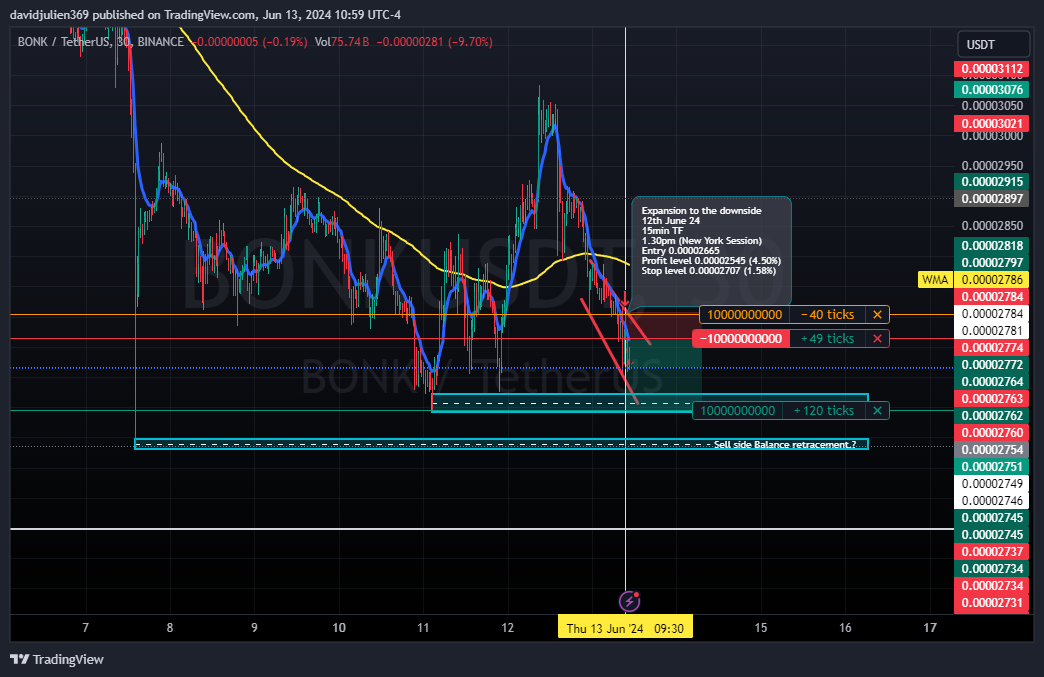Click the red 0.00003021 price label

pos(992,123)
